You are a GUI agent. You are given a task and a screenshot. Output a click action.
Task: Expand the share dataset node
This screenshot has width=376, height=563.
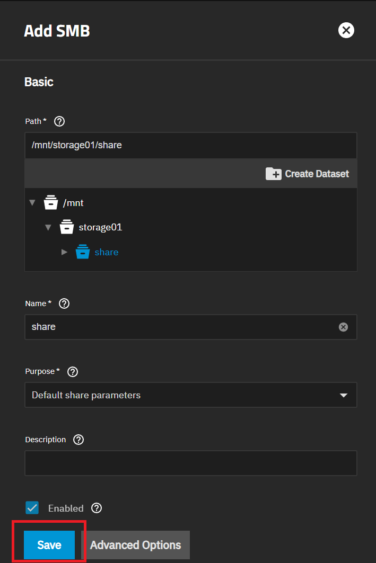64,252
